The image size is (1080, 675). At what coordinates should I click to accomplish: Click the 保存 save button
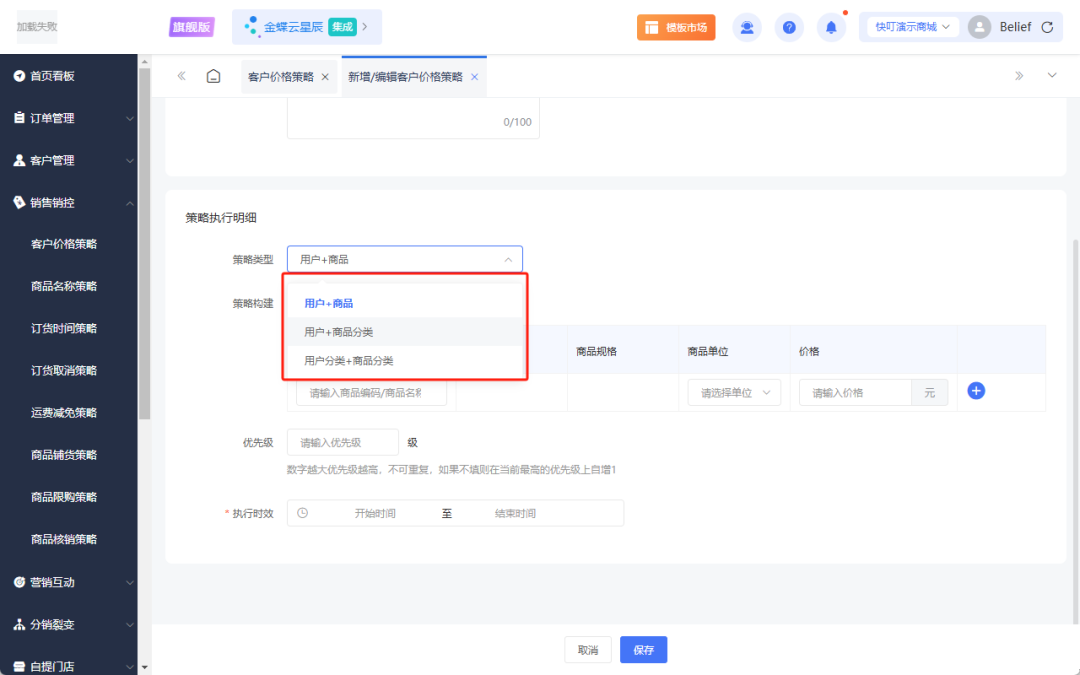[643, 650]
